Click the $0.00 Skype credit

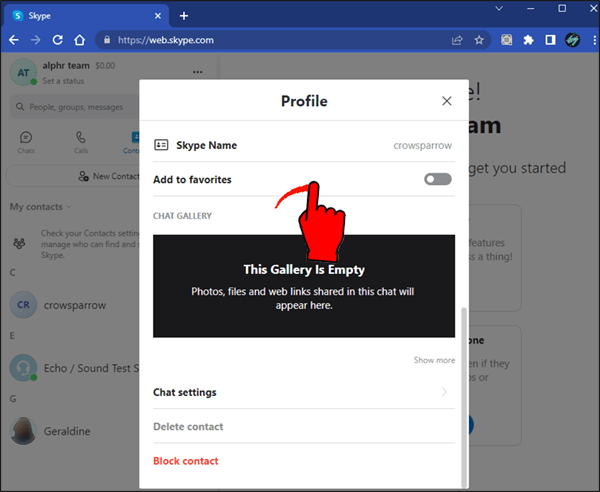tap(105, 66)
